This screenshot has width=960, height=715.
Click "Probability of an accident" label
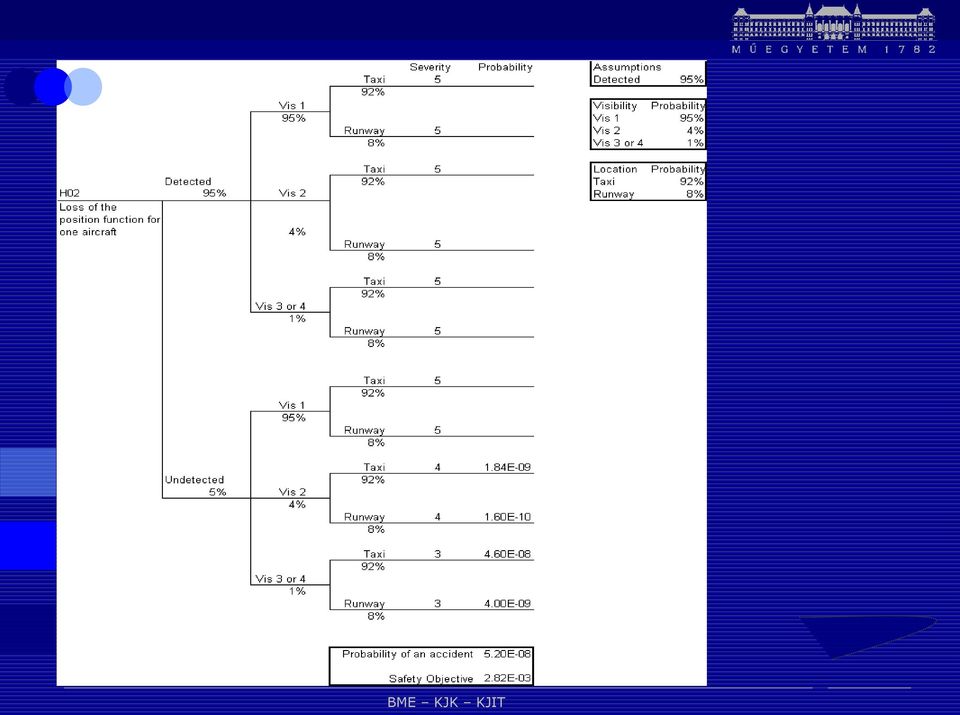407,654
